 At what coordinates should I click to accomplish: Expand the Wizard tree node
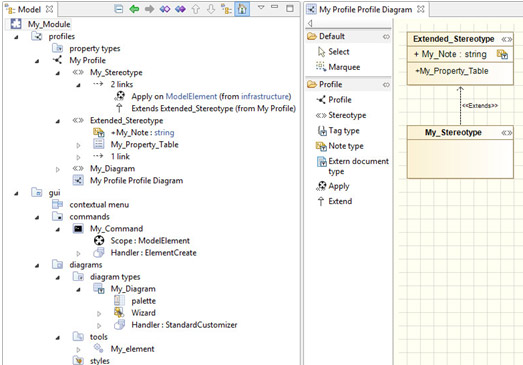pos(99,313)
